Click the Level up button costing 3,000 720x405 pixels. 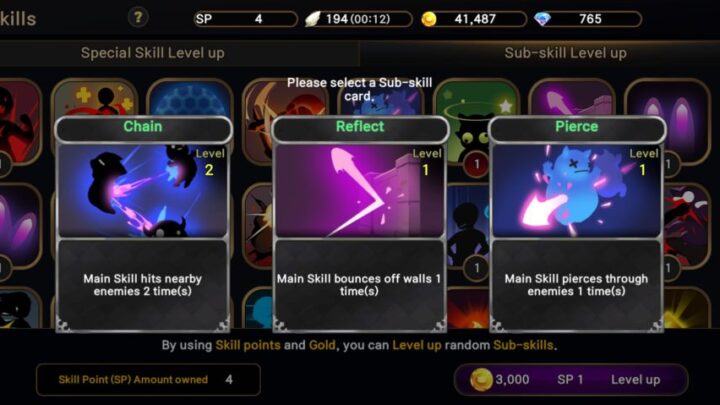point(571,380)
